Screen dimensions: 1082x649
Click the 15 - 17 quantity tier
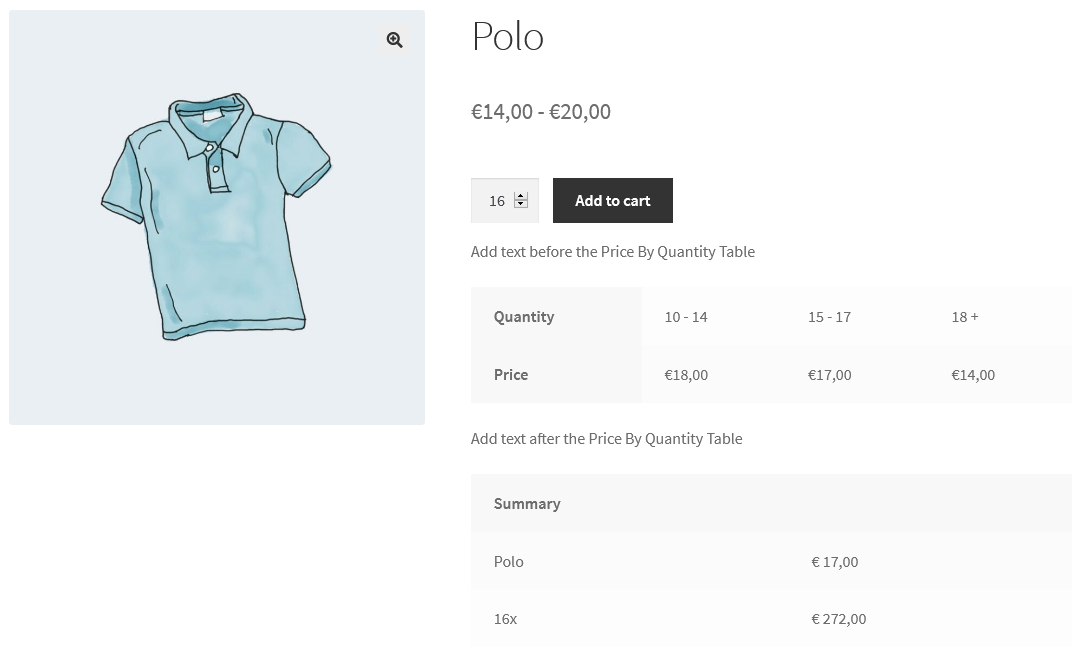[x=829, y=317]
